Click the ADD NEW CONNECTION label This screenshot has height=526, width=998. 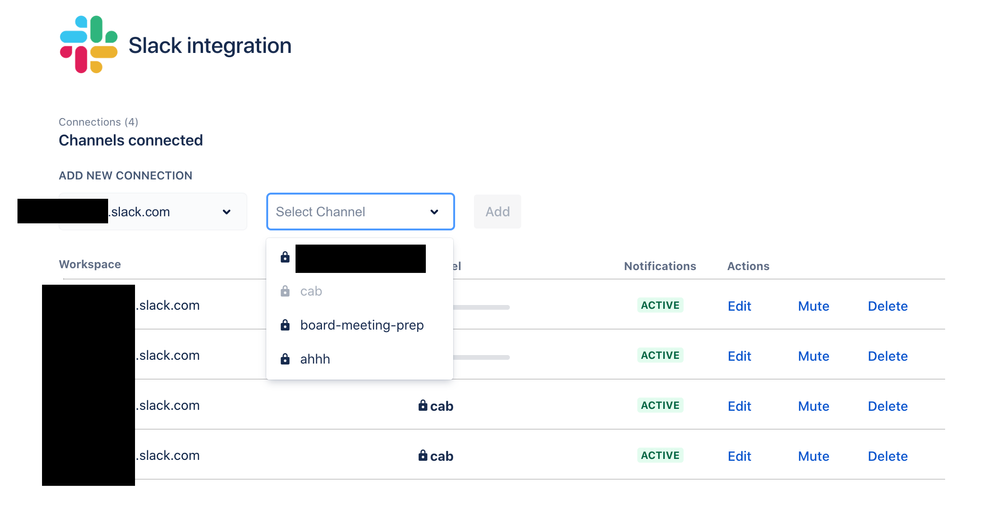(x=125, y=176)
